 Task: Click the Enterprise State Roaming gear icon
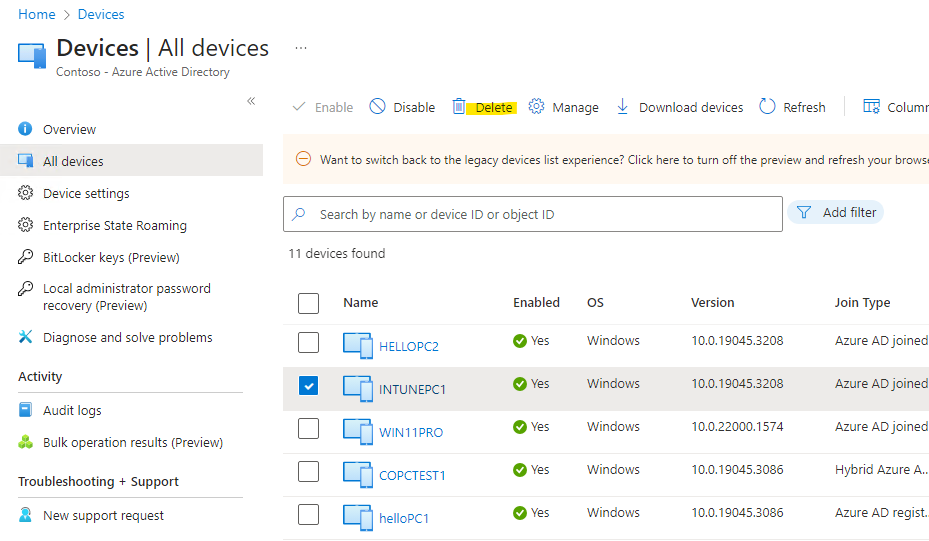[x=25, y=225]
